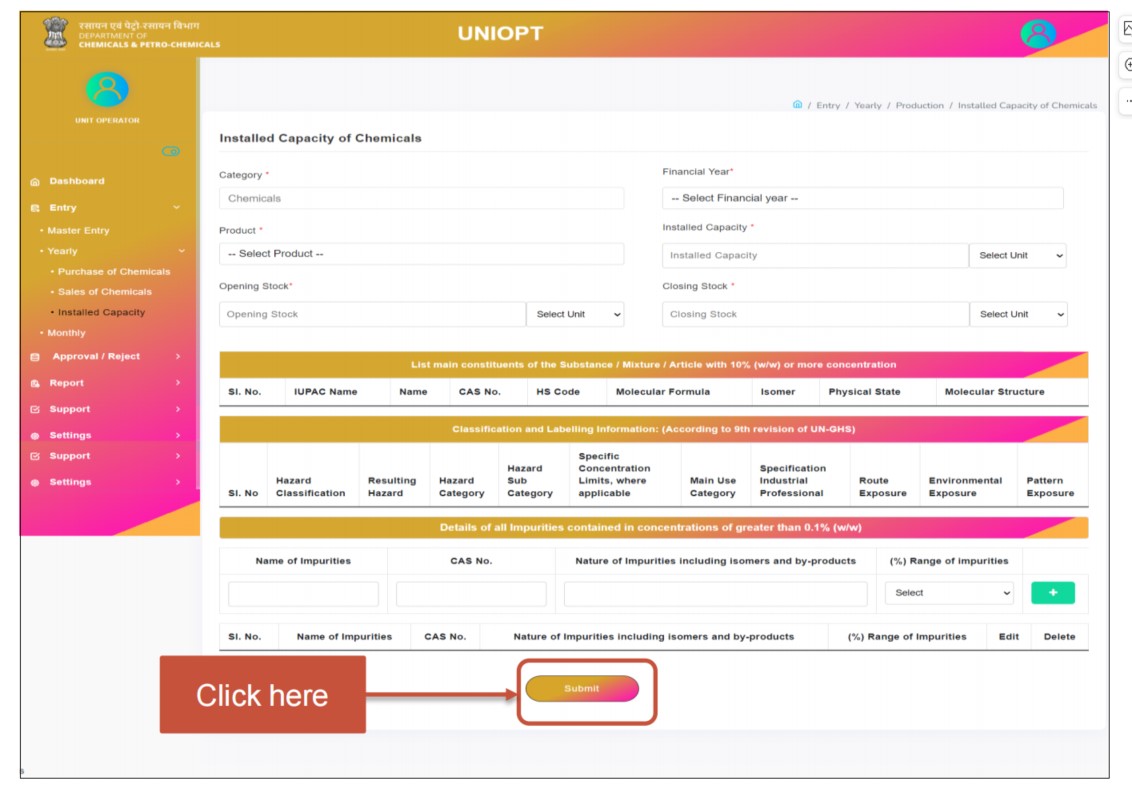Screen dimensions: 1132x787
Task: Click the Physical State column header
Action: [864, 391]
